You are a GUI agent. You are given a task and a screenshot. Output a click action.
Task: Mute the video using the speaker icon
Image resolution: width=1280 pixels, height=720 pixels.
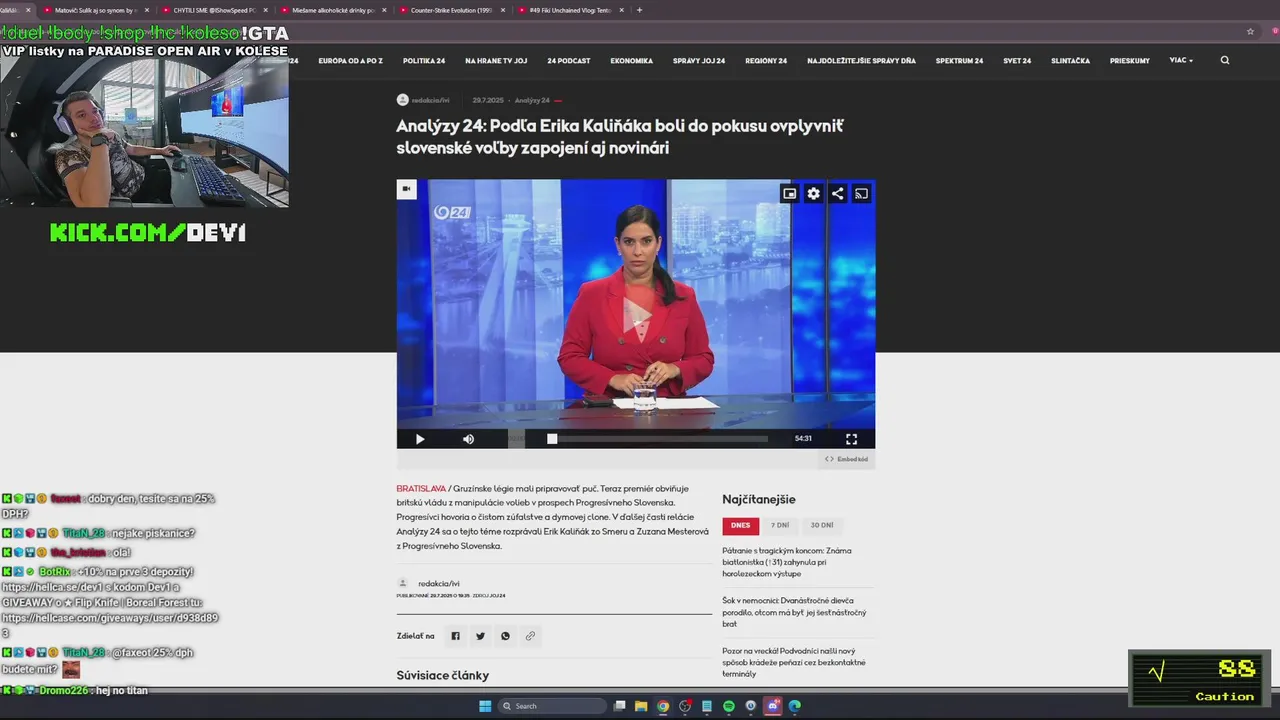pos(468,439)
